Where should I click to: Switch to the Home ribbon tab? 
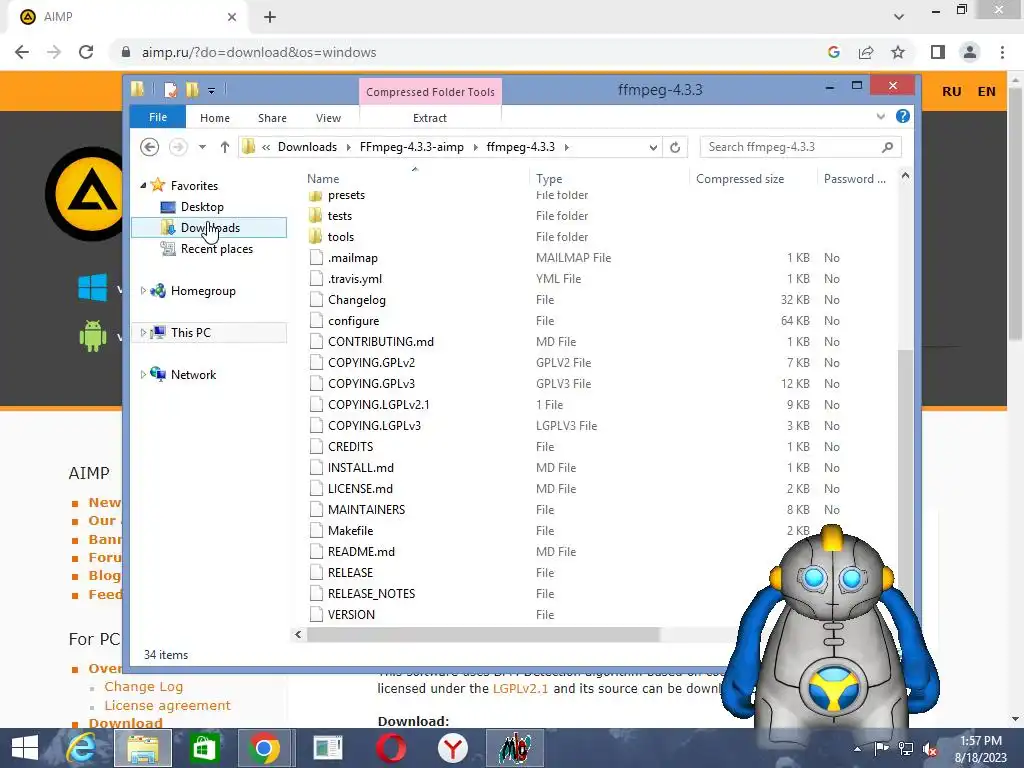(x=215, y=118)
